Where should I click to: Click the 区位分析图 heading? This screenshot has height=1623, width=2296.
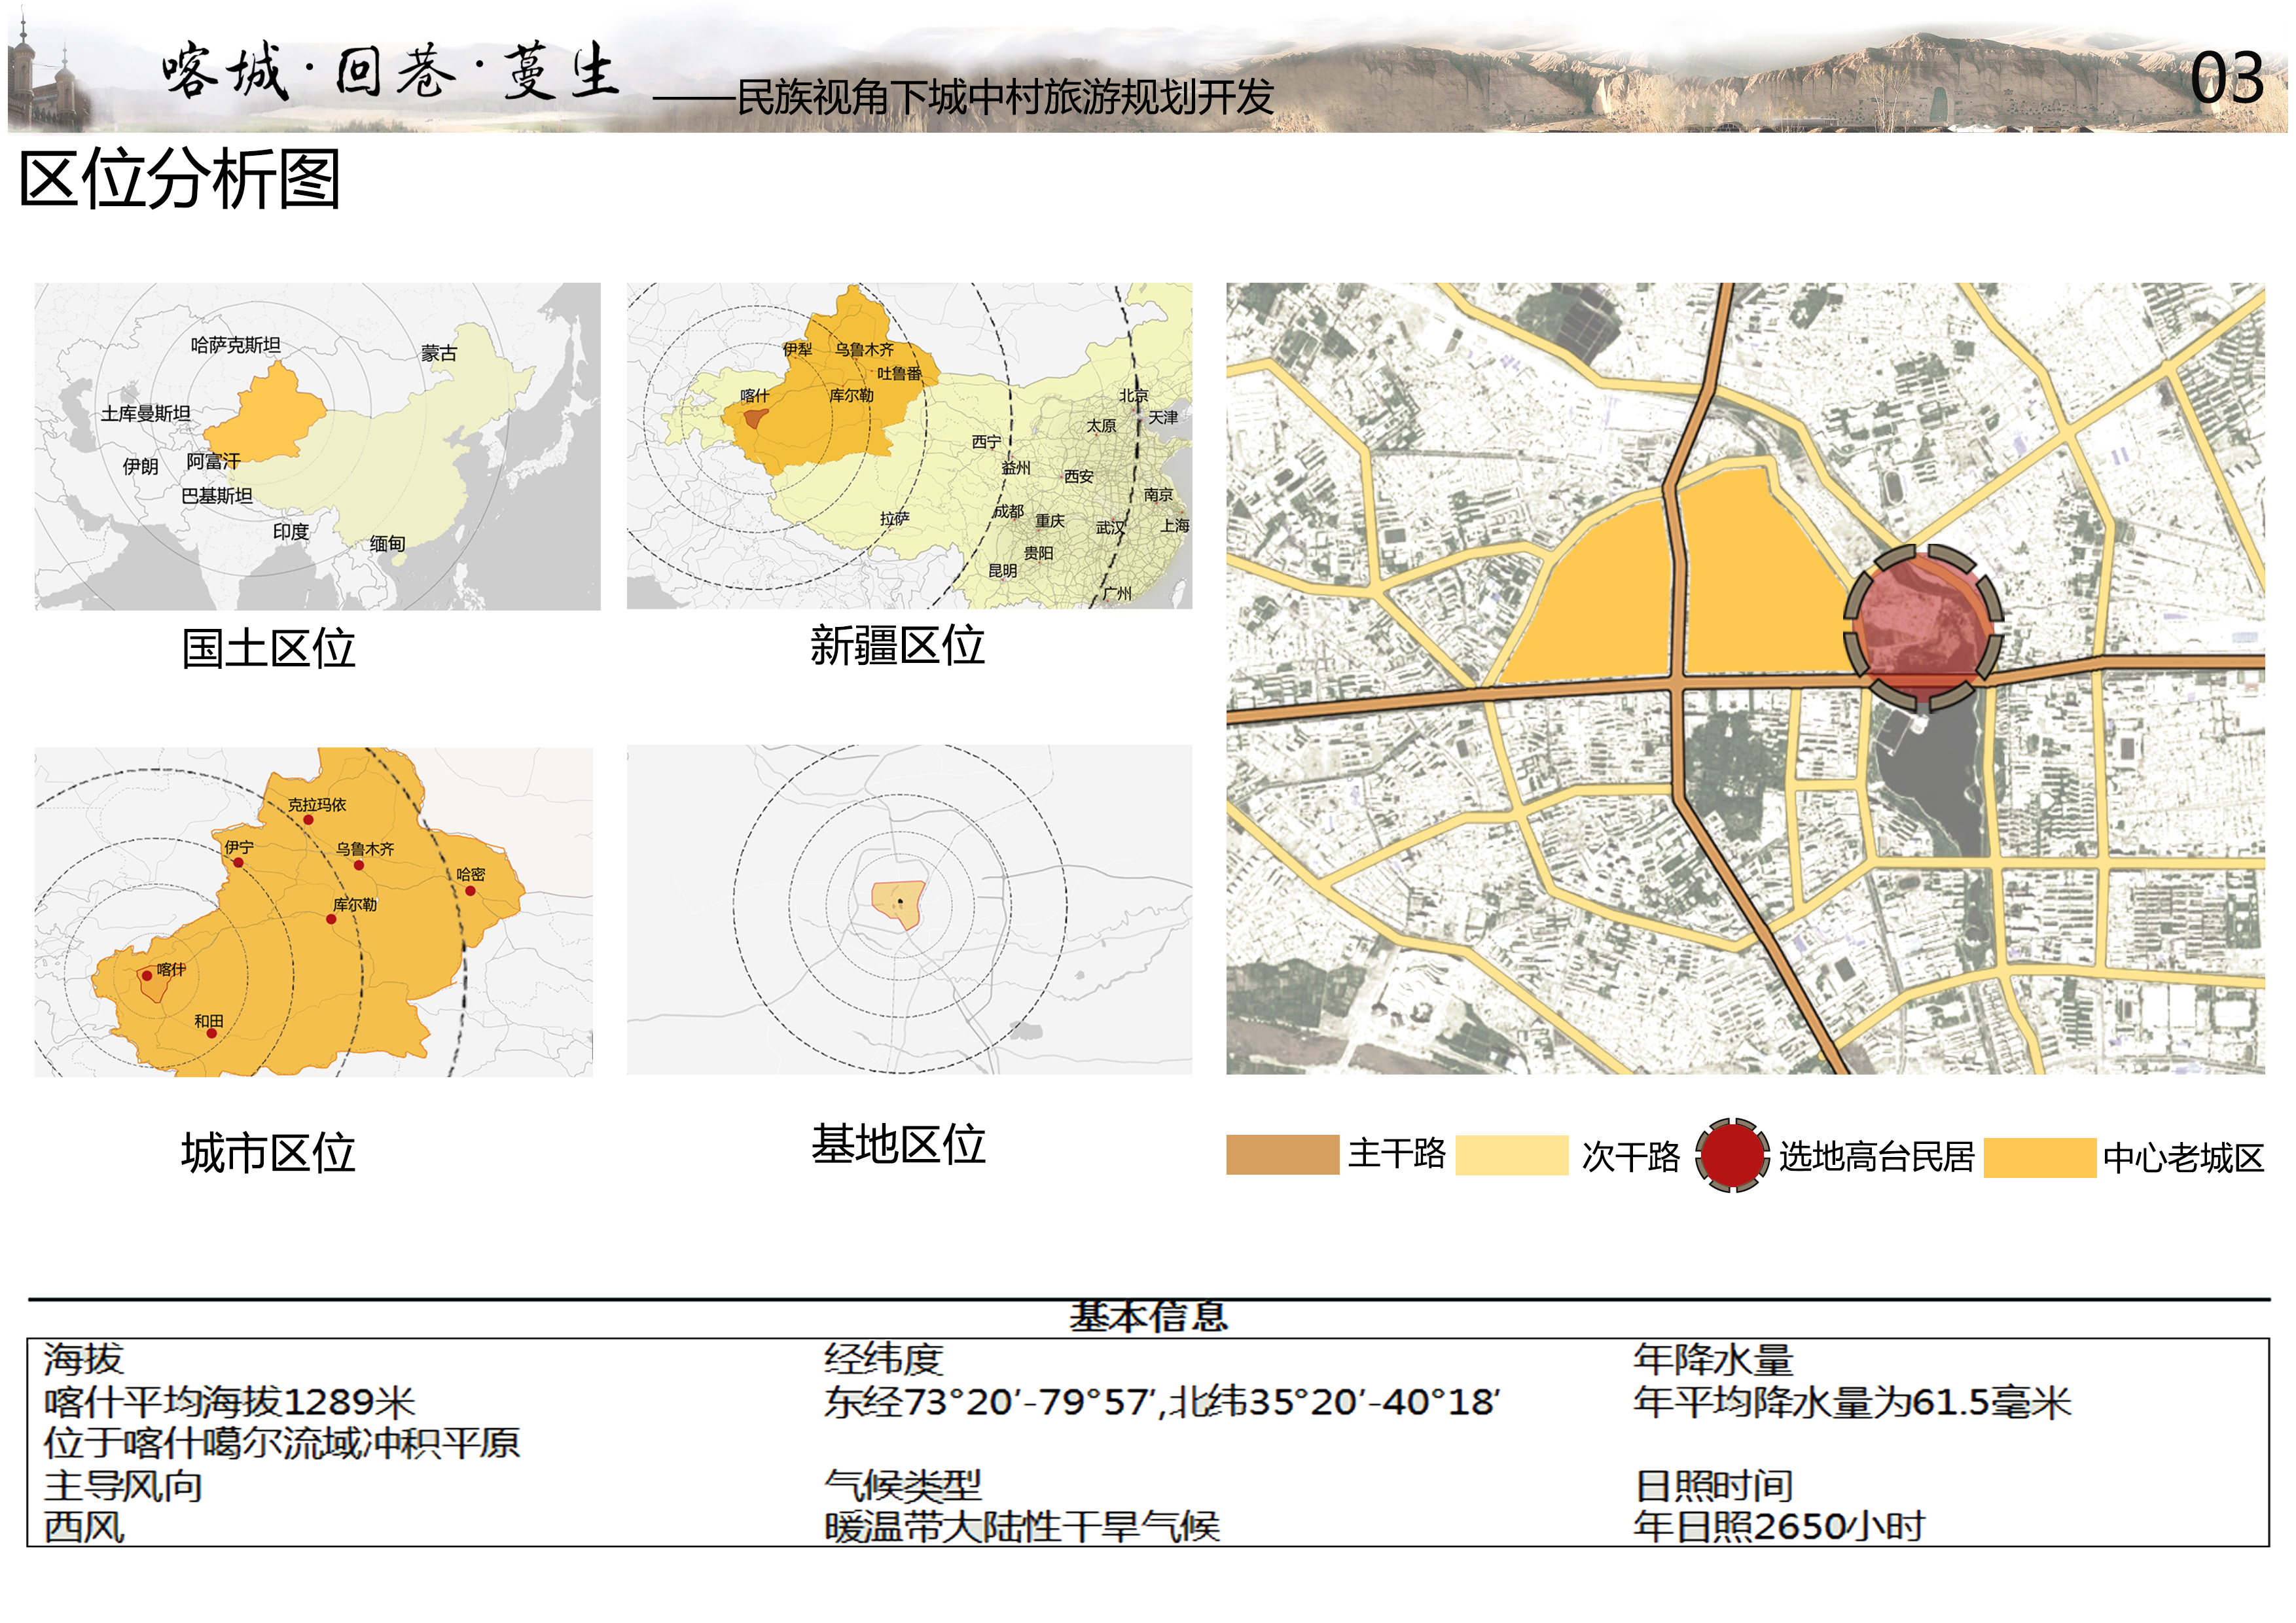click(x=180, y=179)
